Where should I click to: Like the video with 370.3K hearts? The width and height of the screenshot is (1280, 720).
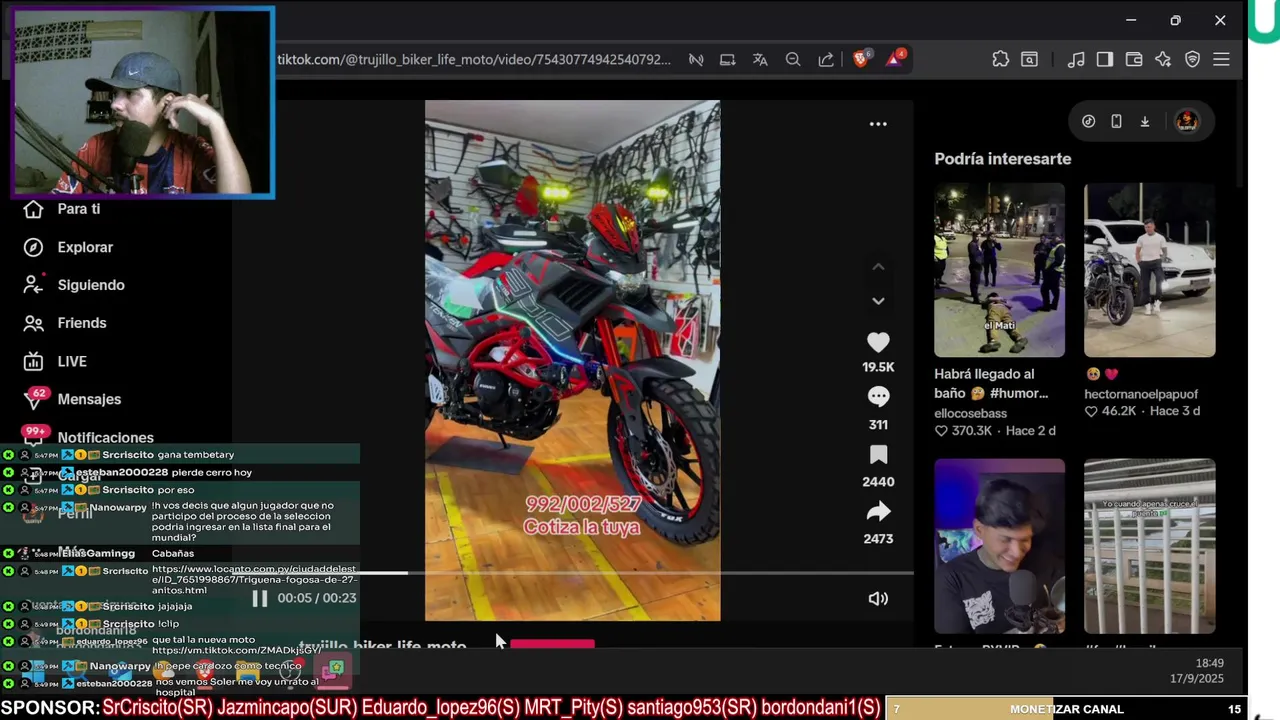point(941,431)
